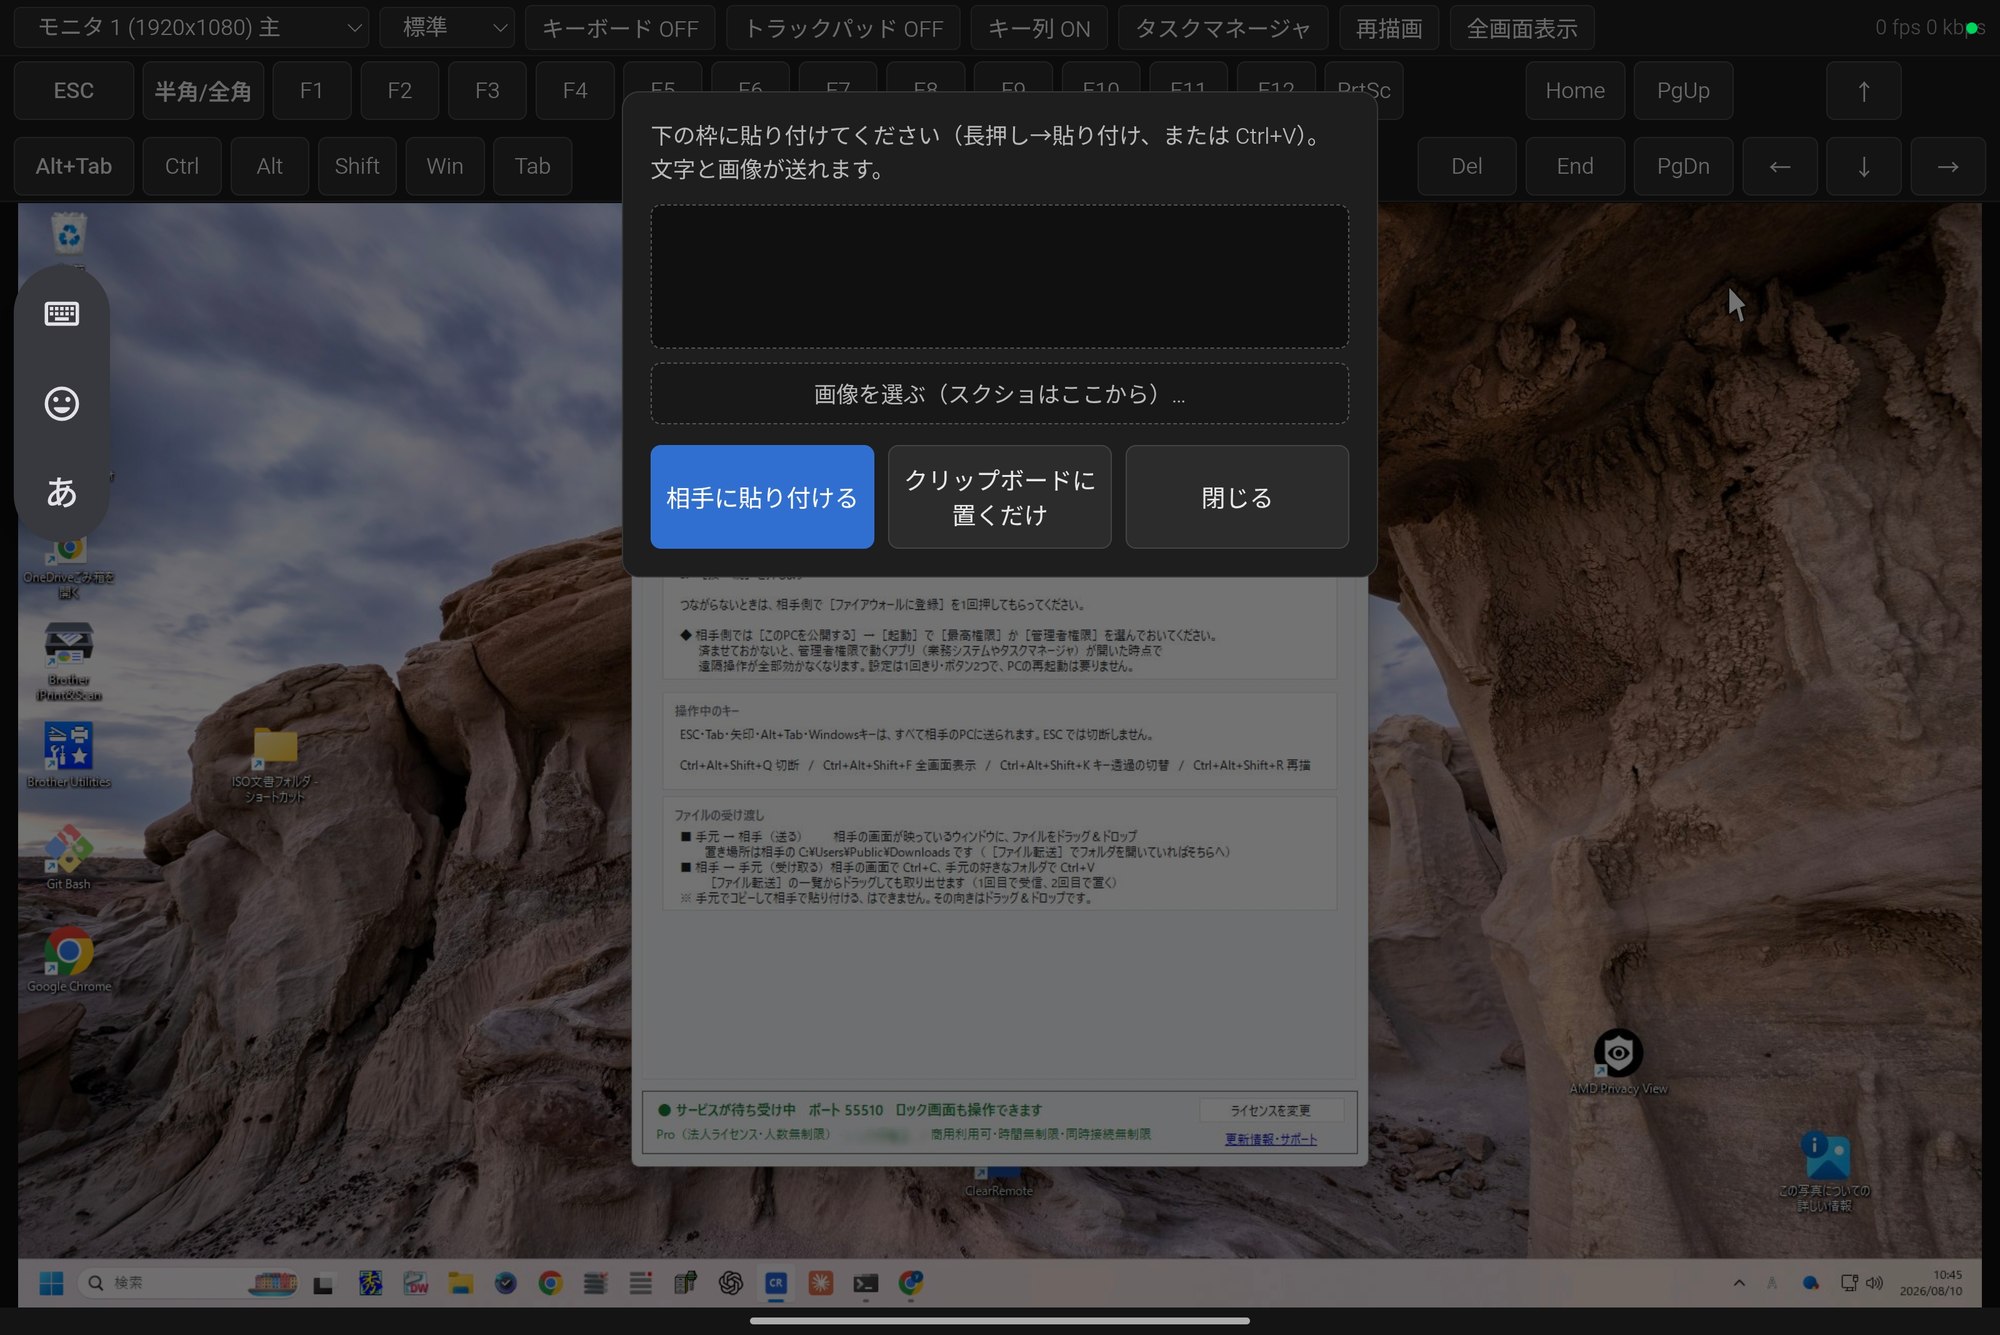Open the Task View taskbar icon
Viewport: 2000px width, 1335px height.
323,1284
